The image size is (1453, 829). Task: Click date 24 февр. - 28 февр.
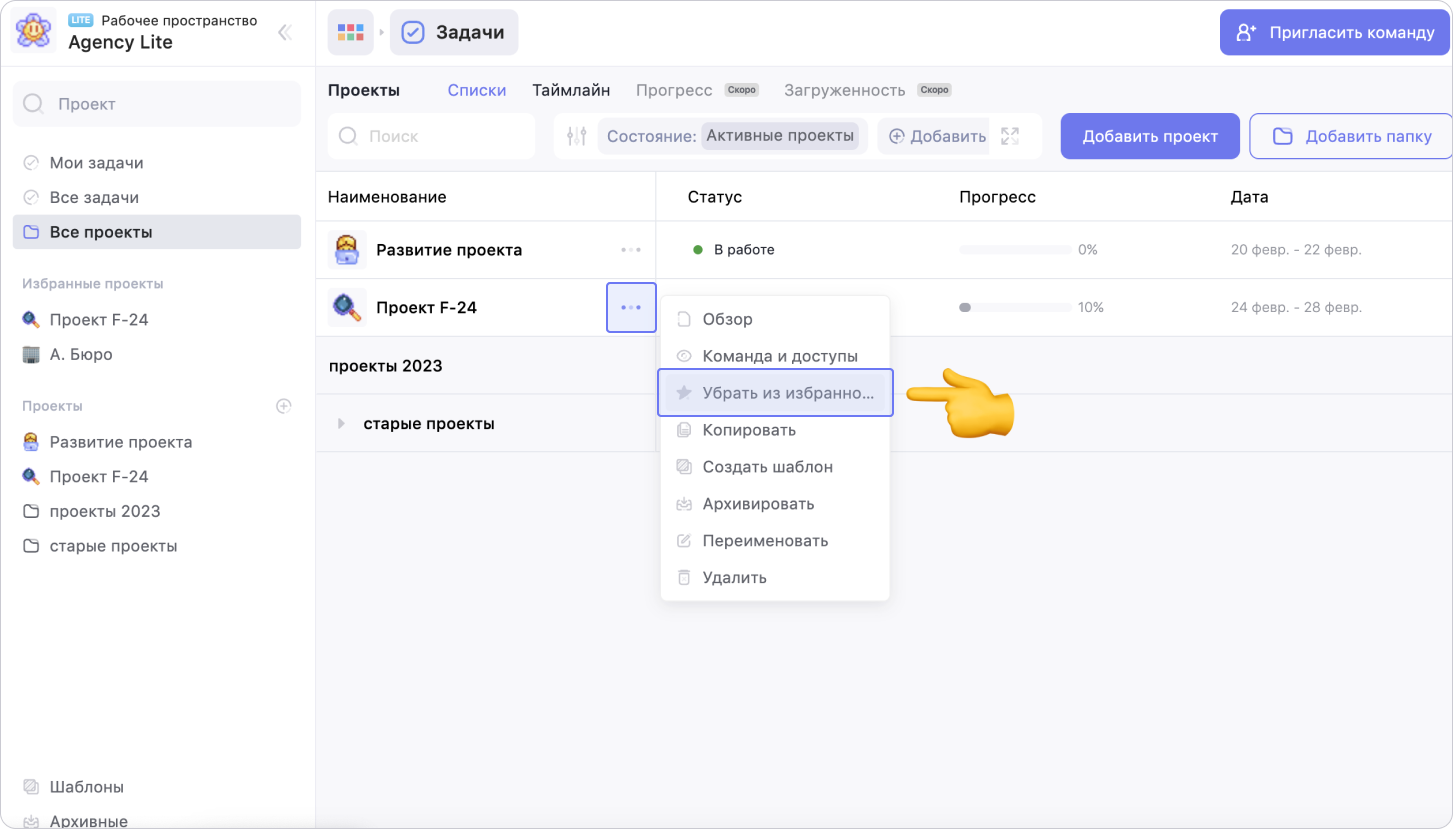coord(1296,308)
